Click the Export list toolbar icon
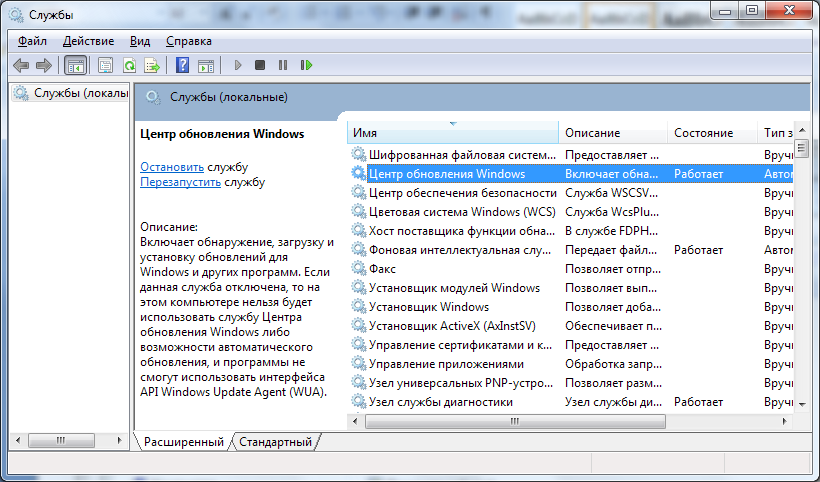 pos(152,65)
